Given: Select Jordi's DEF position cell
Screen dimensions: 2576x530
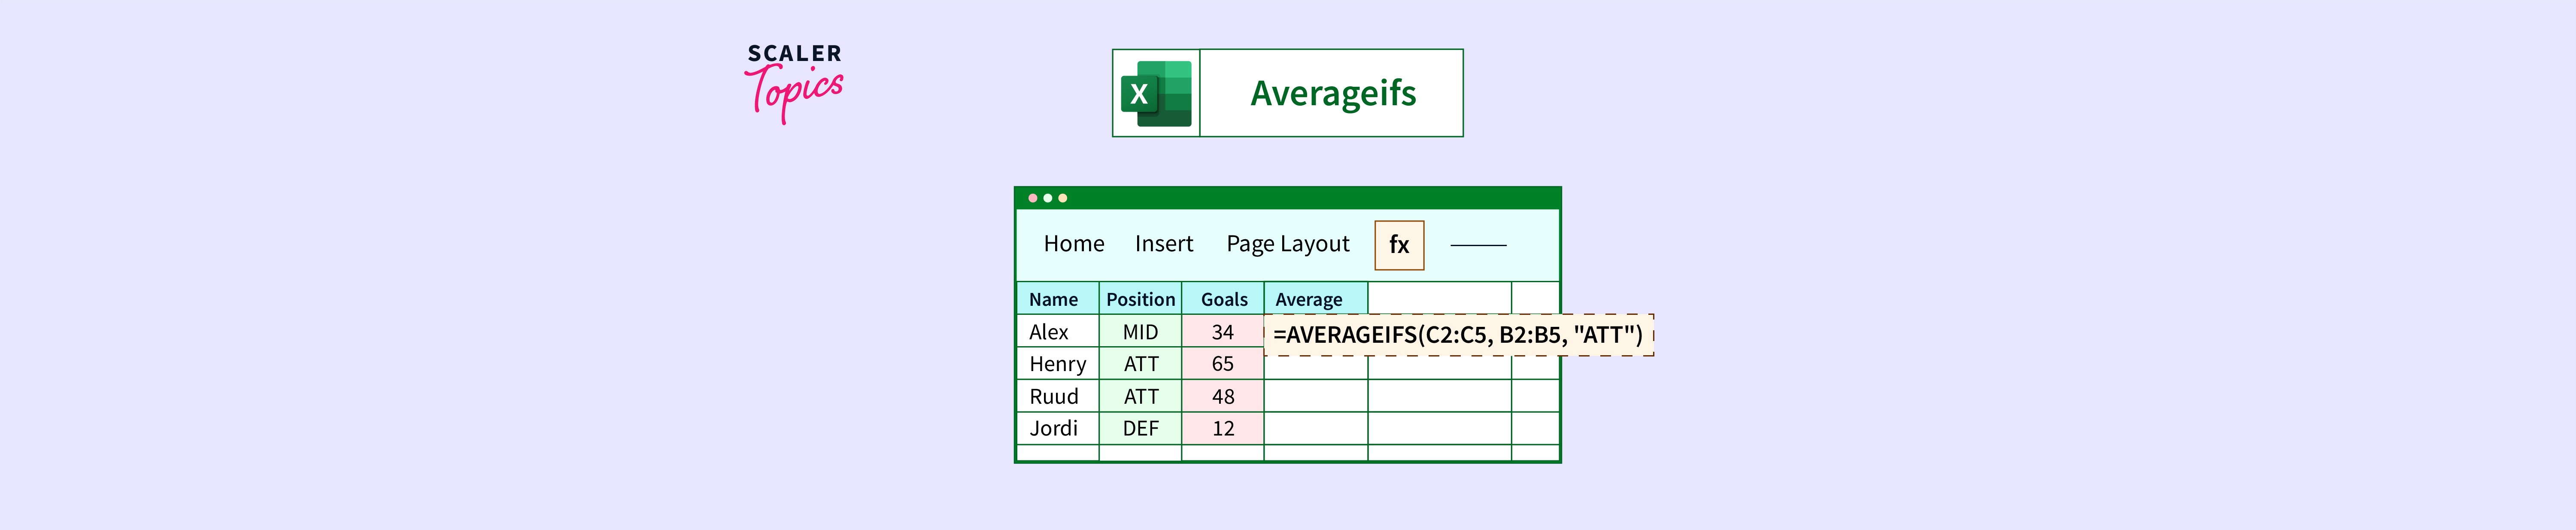Looking at the screenshot, I should 1140,429.
